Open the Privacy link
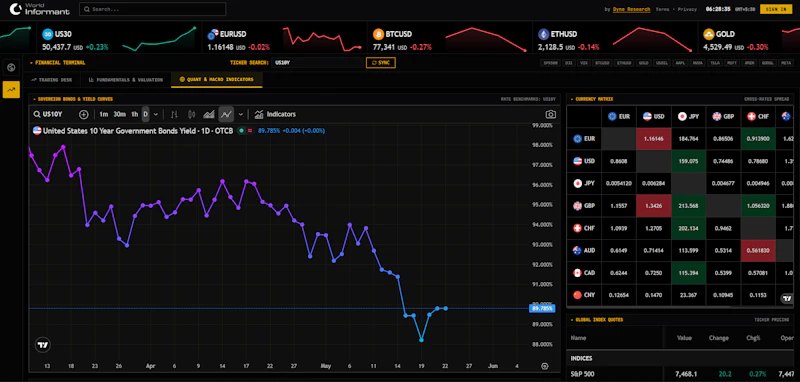The height and width of the screenshot is (382, 800). 687,9
